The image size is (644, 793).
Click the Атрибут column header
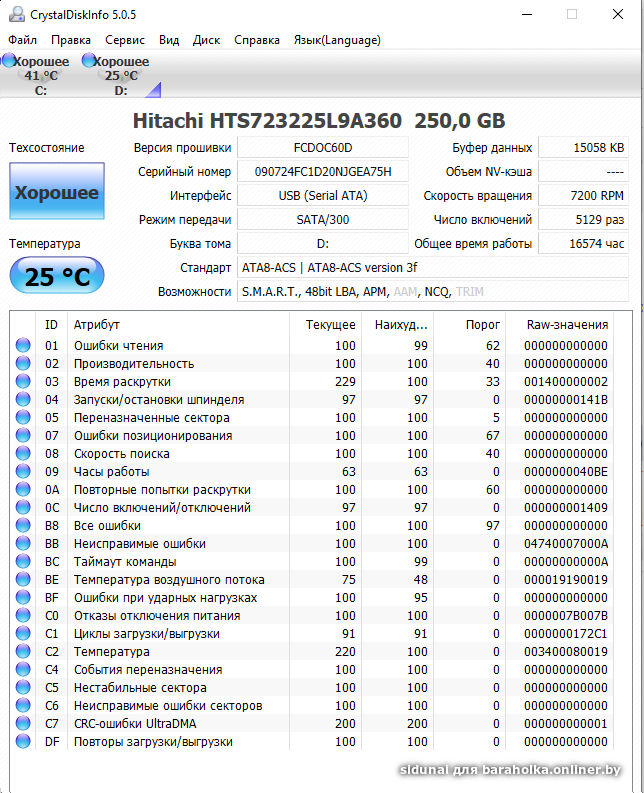[178, 325]
